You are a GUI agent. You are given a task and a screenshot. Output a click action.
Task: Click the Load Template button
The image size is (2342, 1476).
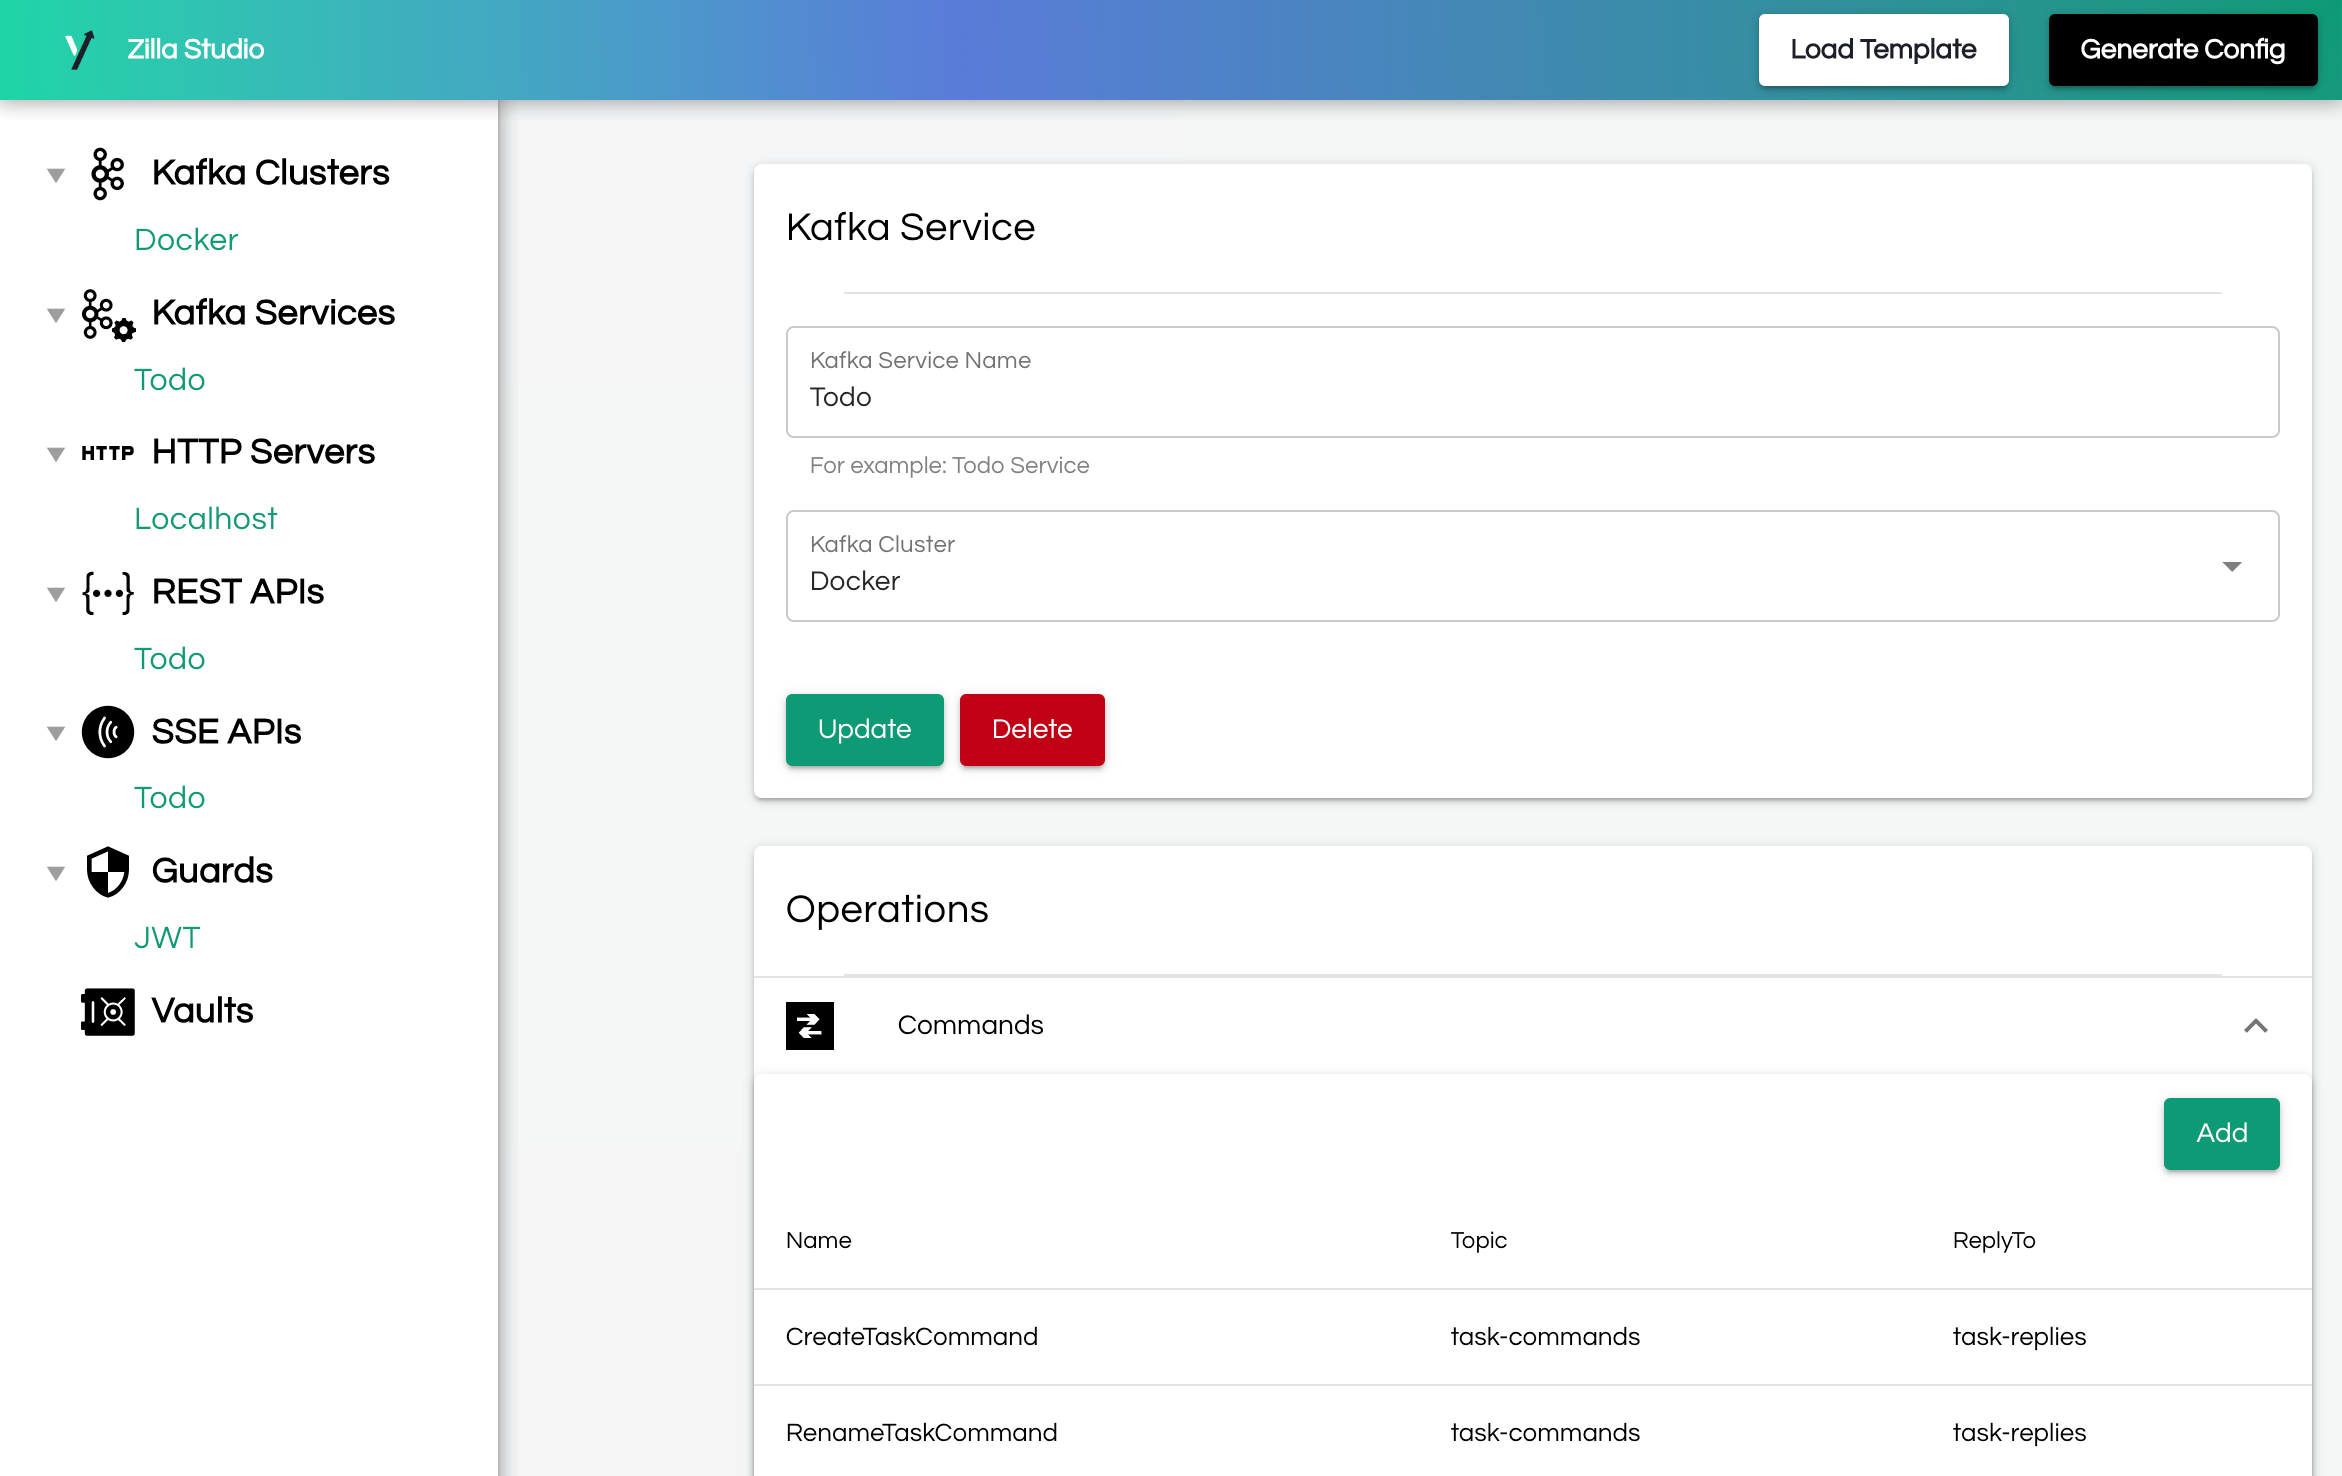[x=1883, y=48]
